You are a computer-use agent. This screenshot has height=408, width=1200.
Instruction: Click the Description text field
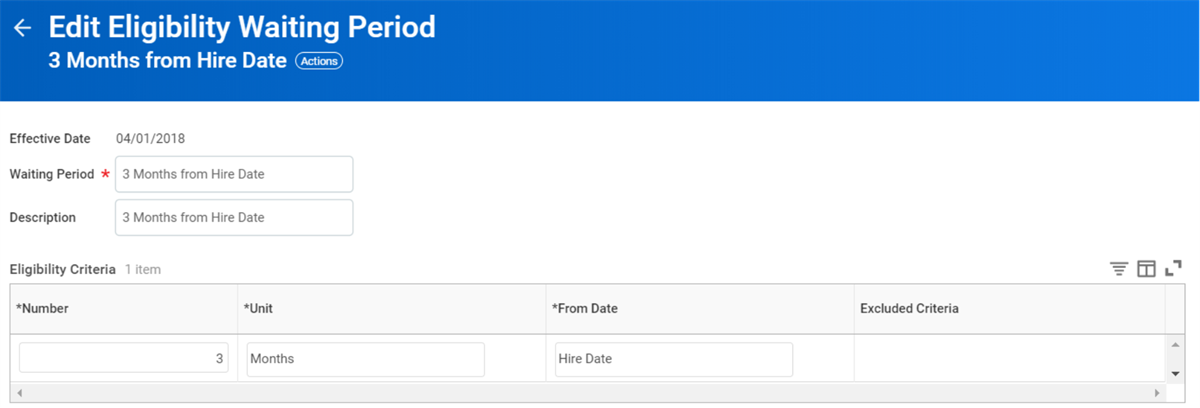click(234, 217)
